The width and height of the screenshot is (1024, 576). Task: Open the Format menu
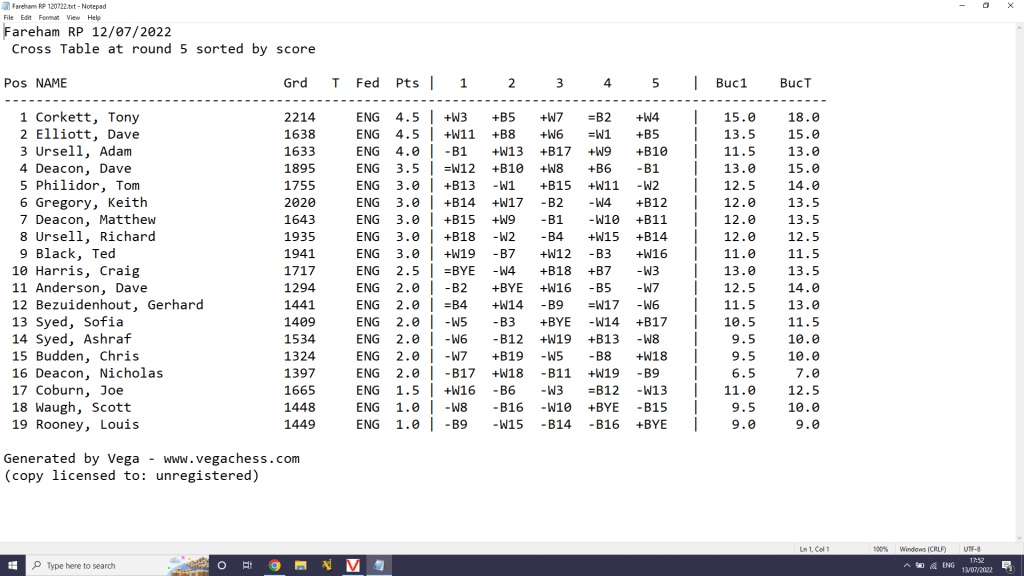click(48, 17)
